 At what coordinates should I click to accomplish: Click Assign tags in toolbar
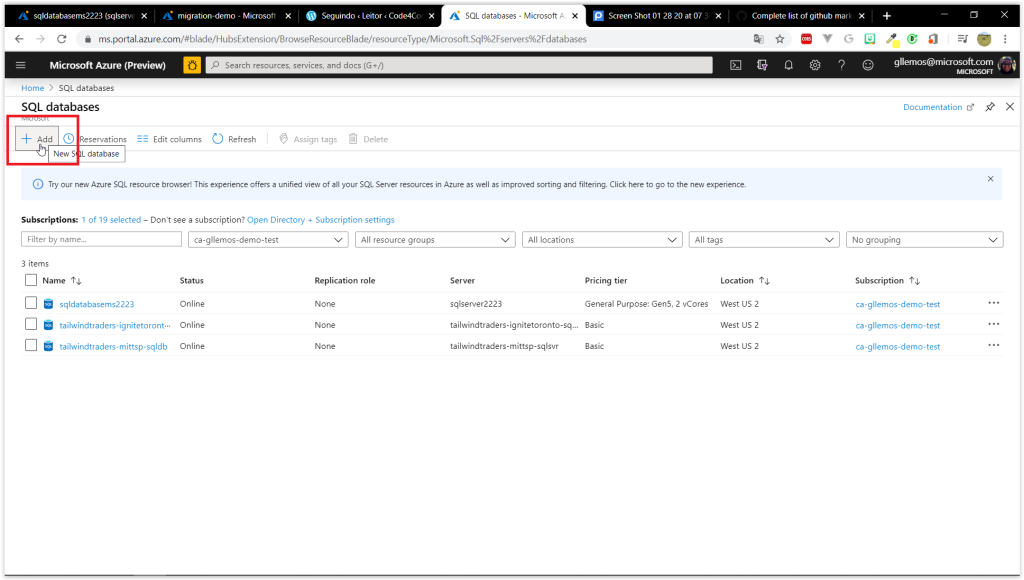tap(308, 139)
